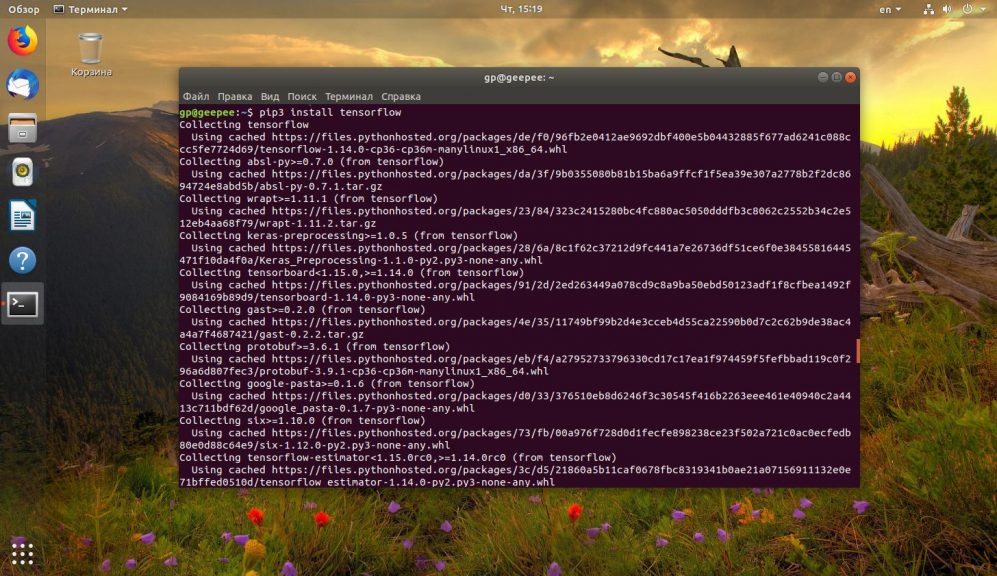The width and height of the screenshot is (997, 576).
Task: Click the terminal scrollbar handle
Action: (858, 351)
